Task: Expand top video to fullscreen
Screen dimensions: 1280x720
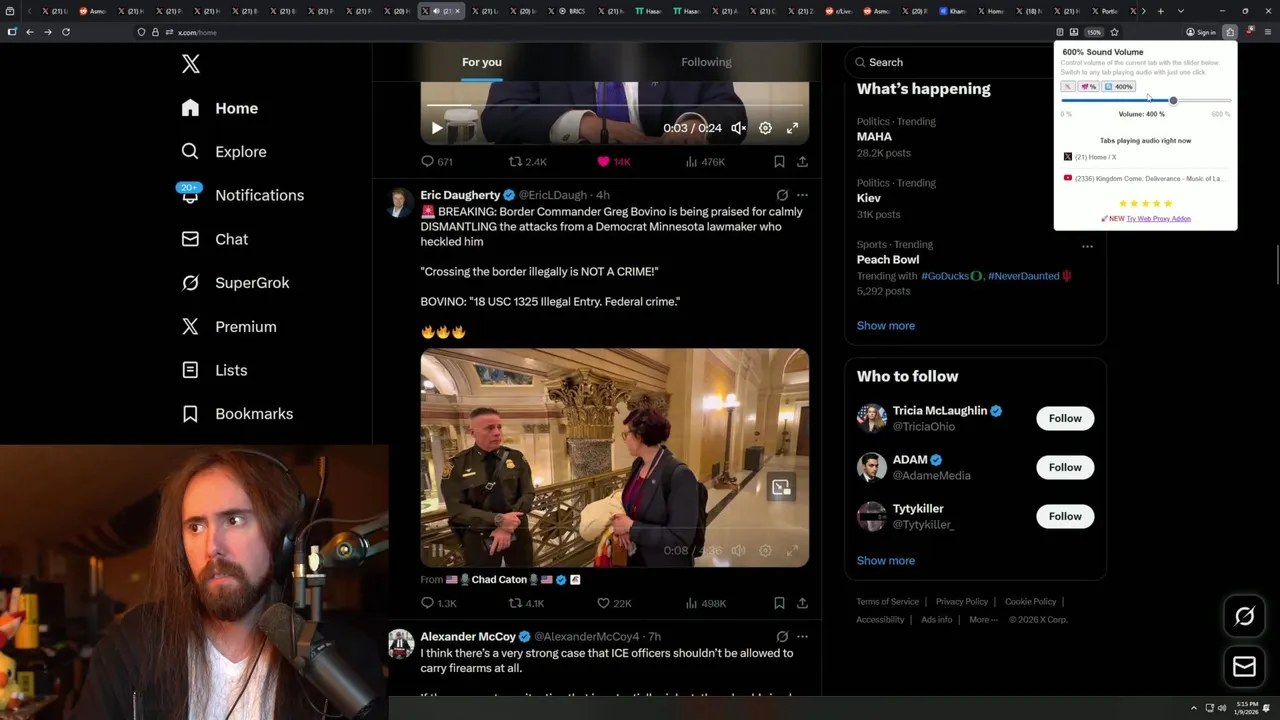Action: (x=792, y=128)
